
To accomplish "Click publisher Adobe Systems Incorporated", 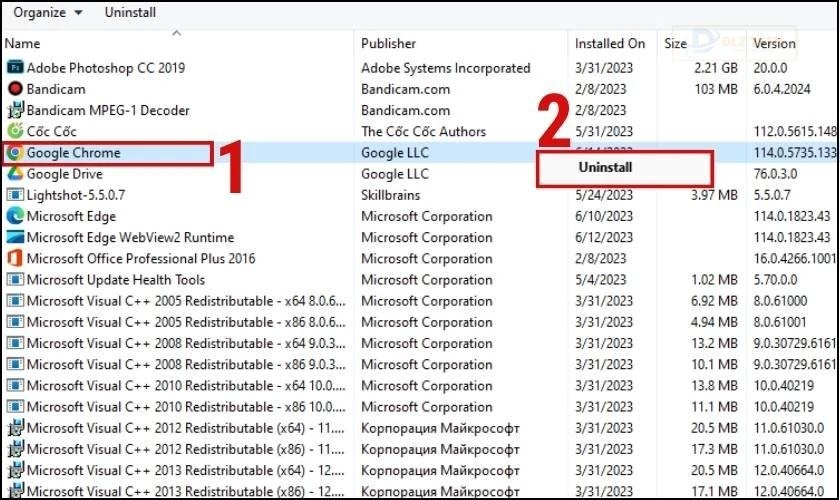I will 446,68.
